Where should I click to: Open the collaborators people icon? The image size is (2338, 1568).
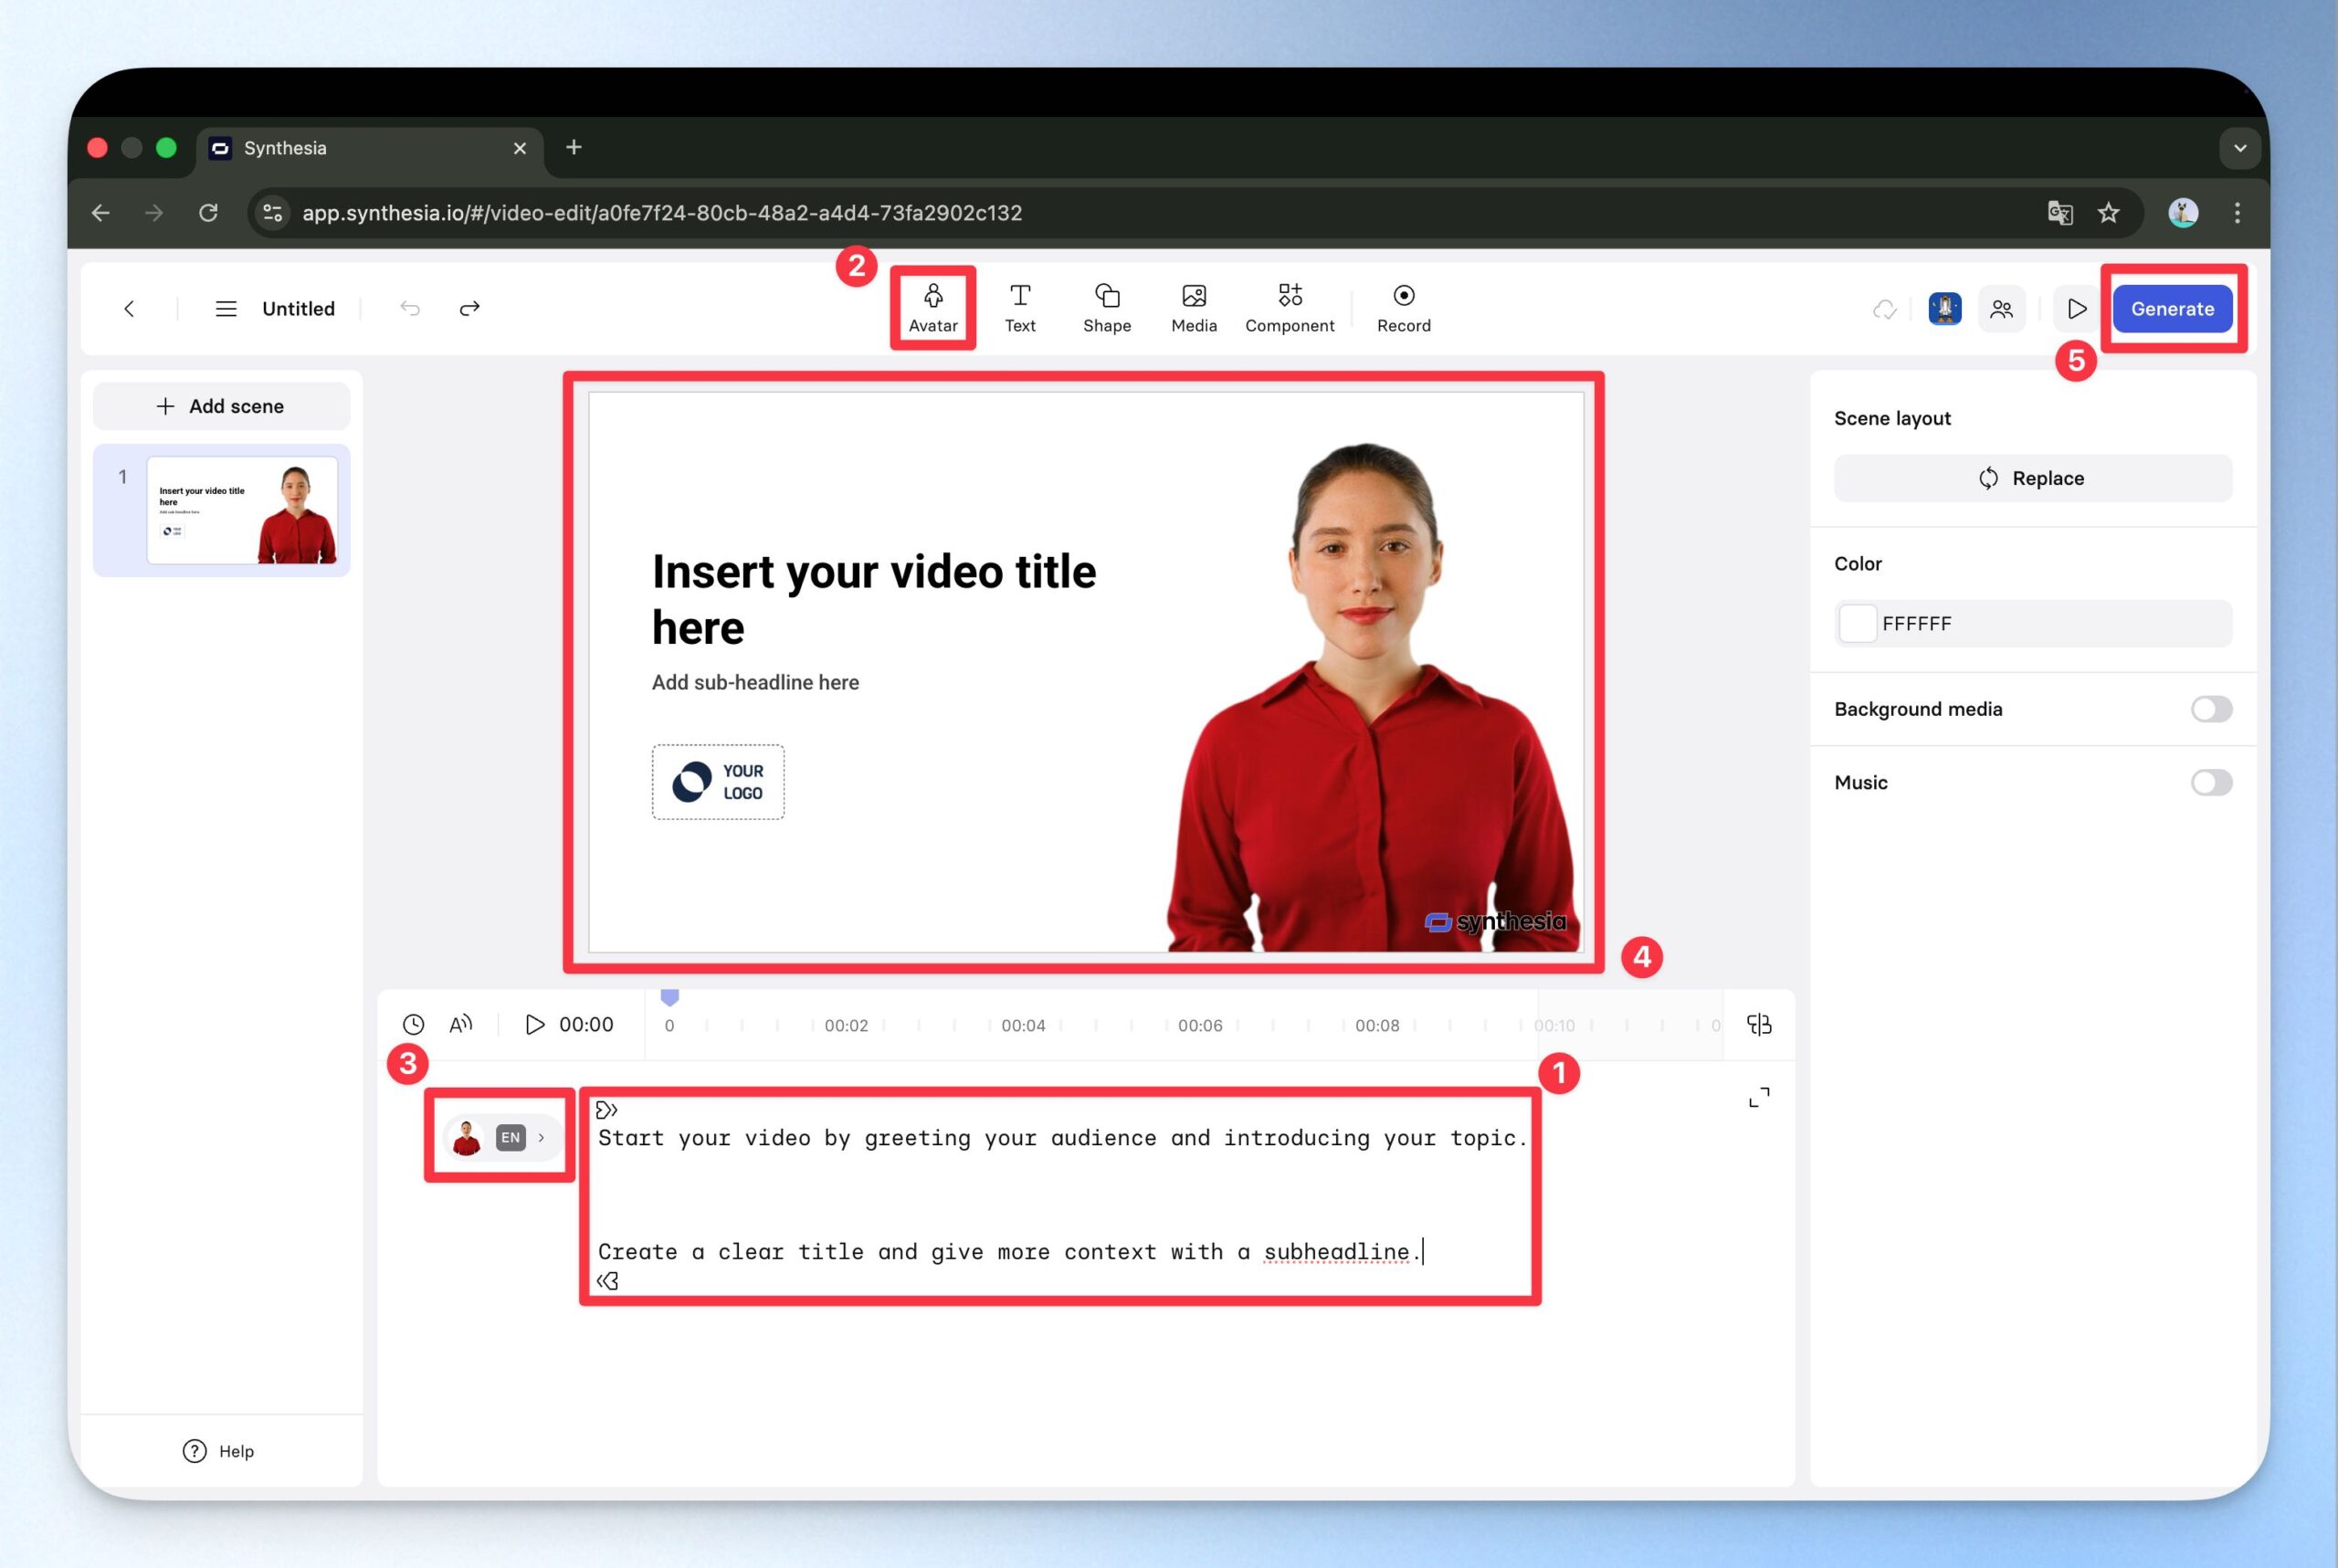point(2001,309)
